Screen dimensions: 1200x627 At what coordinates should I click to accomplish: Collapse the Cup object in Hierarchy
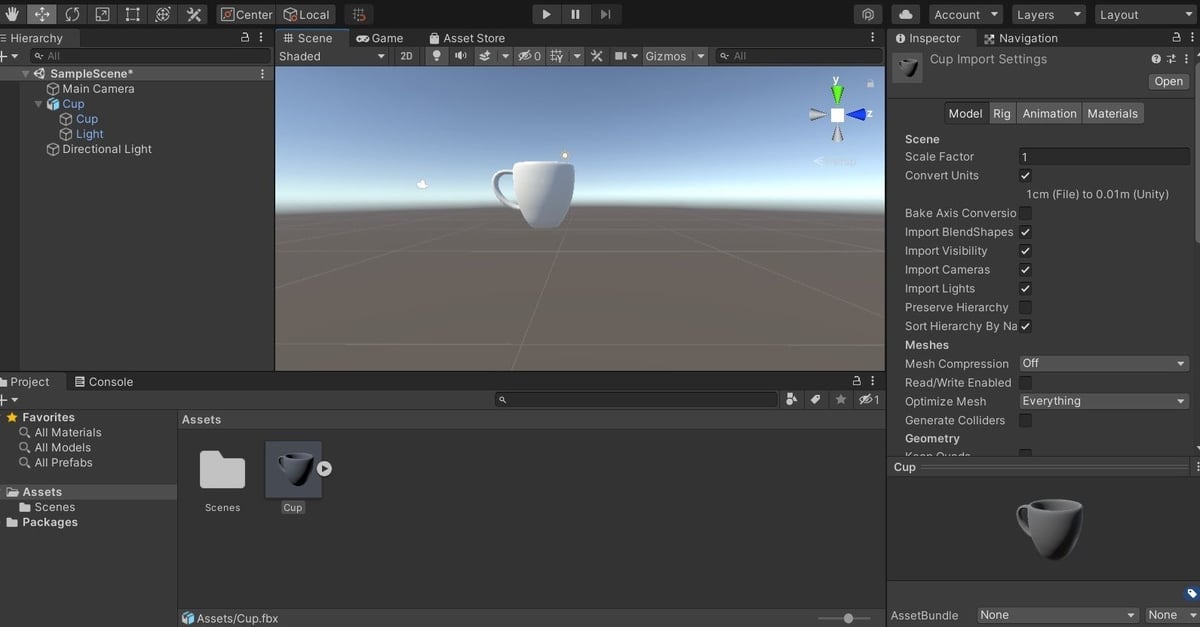[x=38, y=103]
